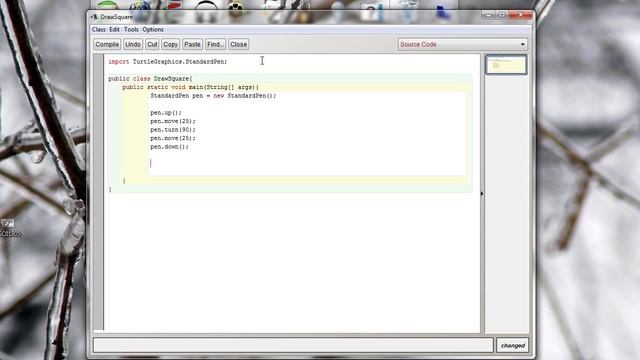Click the import TurtleGraphics.StandardPen line
The image size is (640, 360).
tap(168, 62)
